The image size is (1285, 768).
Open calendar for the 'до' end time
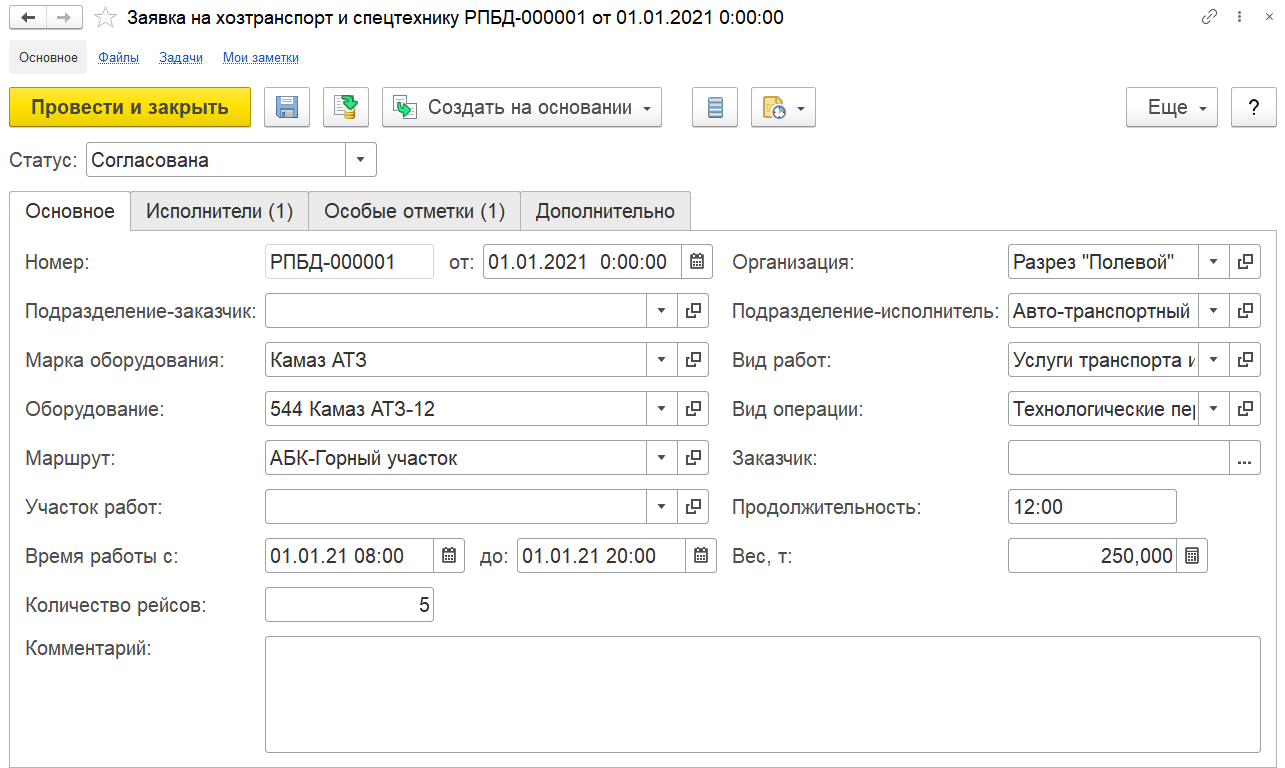coord(702,556)
